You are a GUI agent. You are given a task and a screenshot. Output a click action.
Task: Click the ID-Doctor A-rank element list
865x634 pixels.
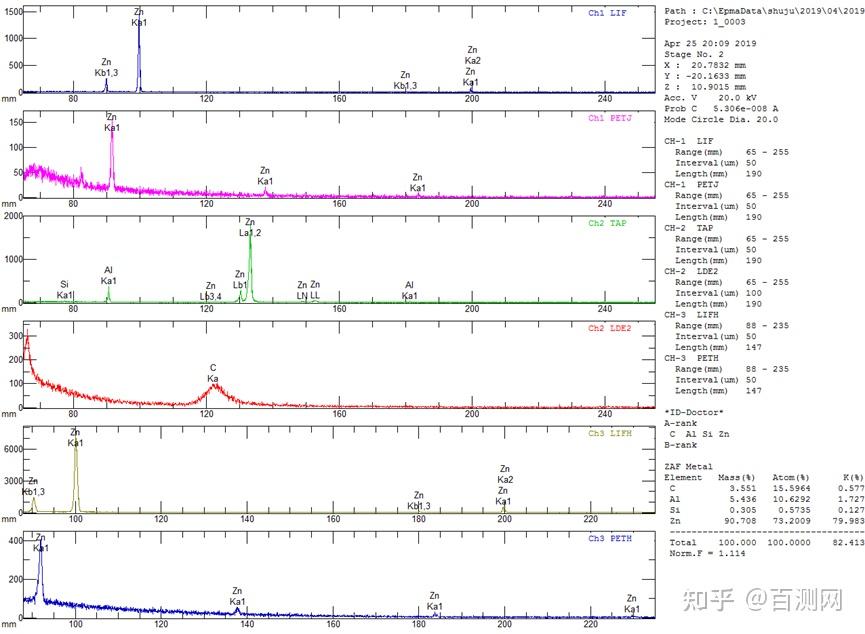(x=700, y=434)
